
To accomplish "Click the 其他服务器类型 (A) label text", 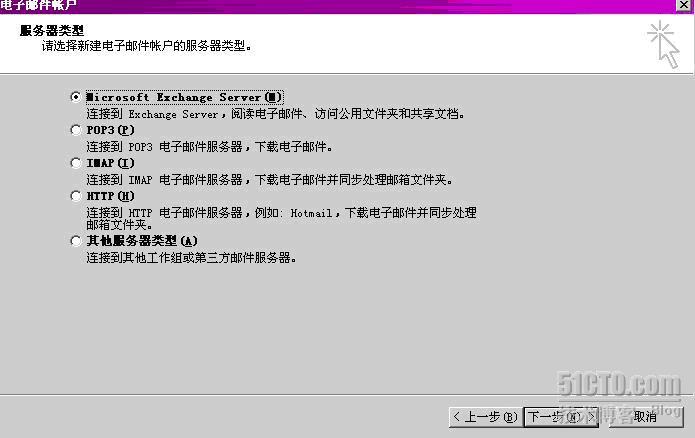I will click(x=142, y=241).
